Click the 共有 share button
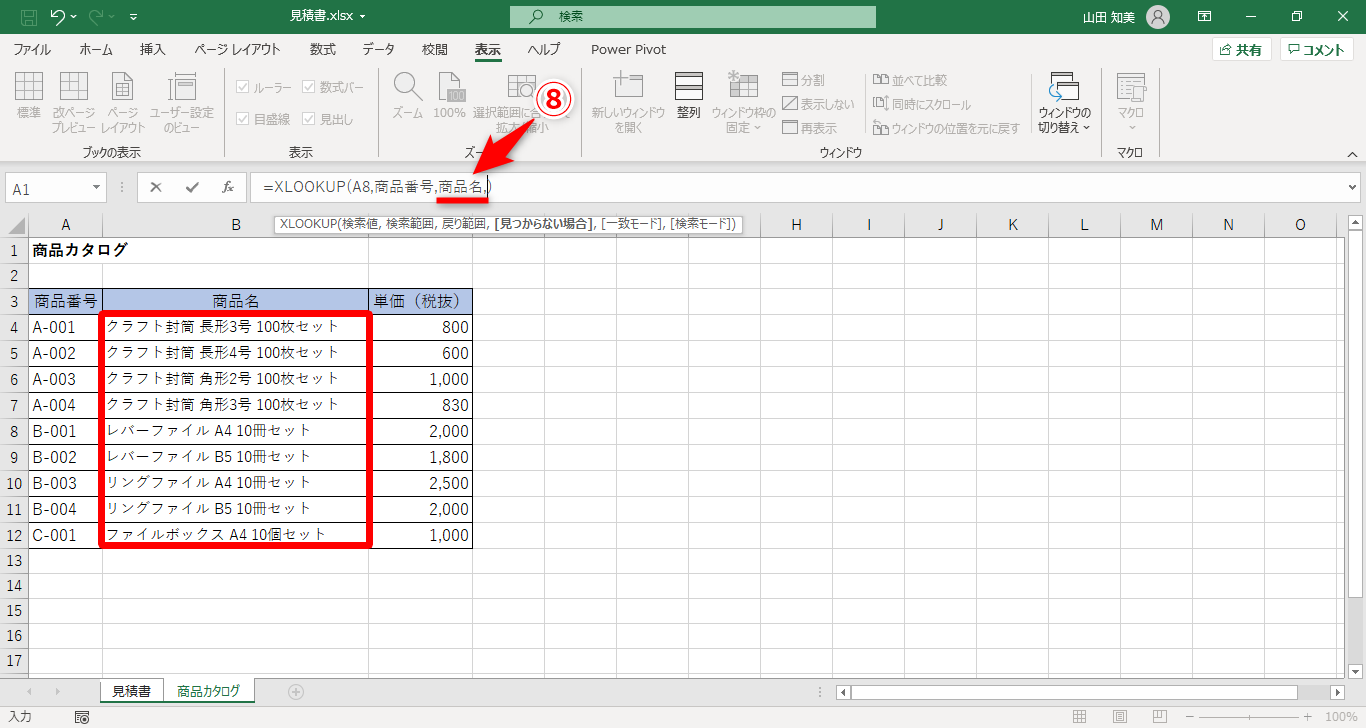 (x=1241, y=50)
